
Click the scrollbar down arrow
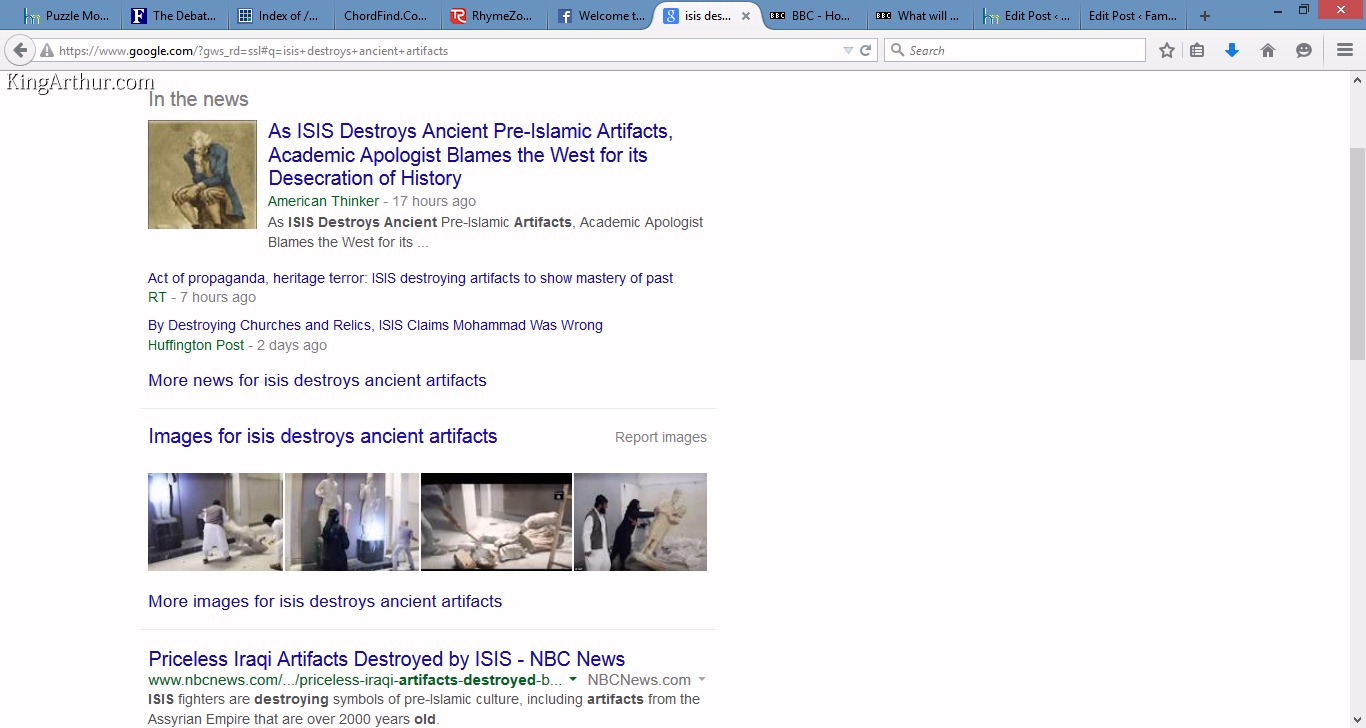[1357, 719]
